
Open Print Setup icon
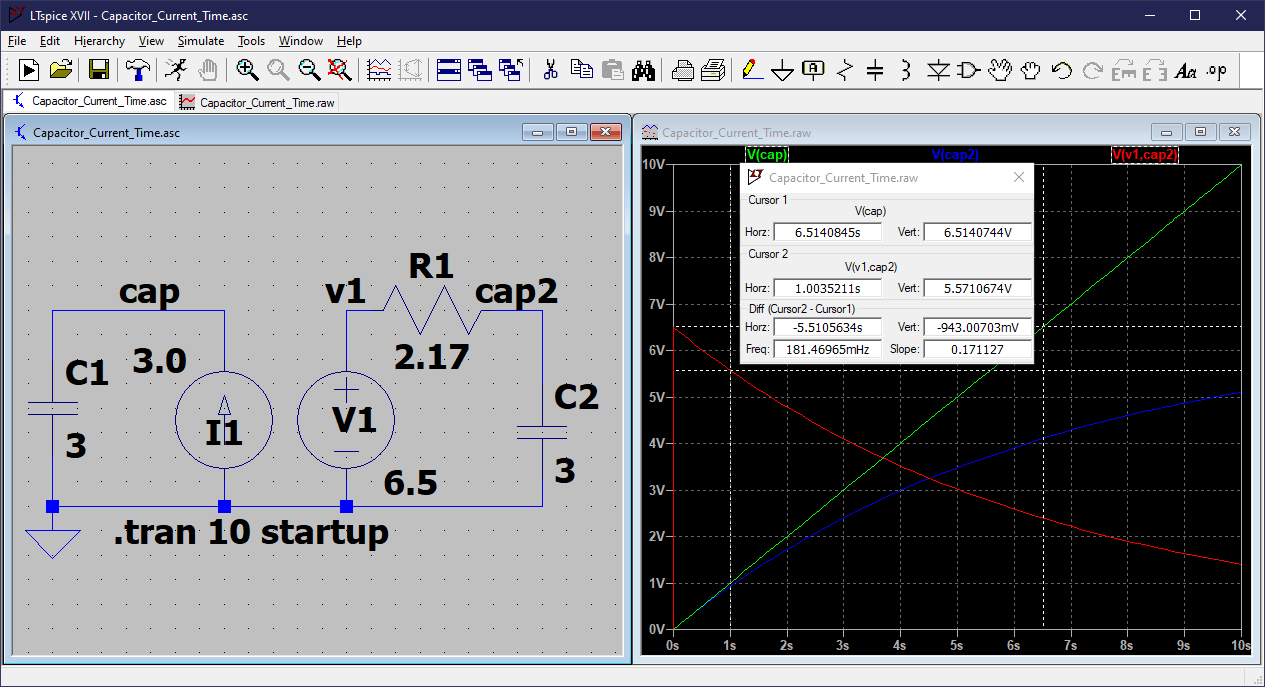[682, 70]
